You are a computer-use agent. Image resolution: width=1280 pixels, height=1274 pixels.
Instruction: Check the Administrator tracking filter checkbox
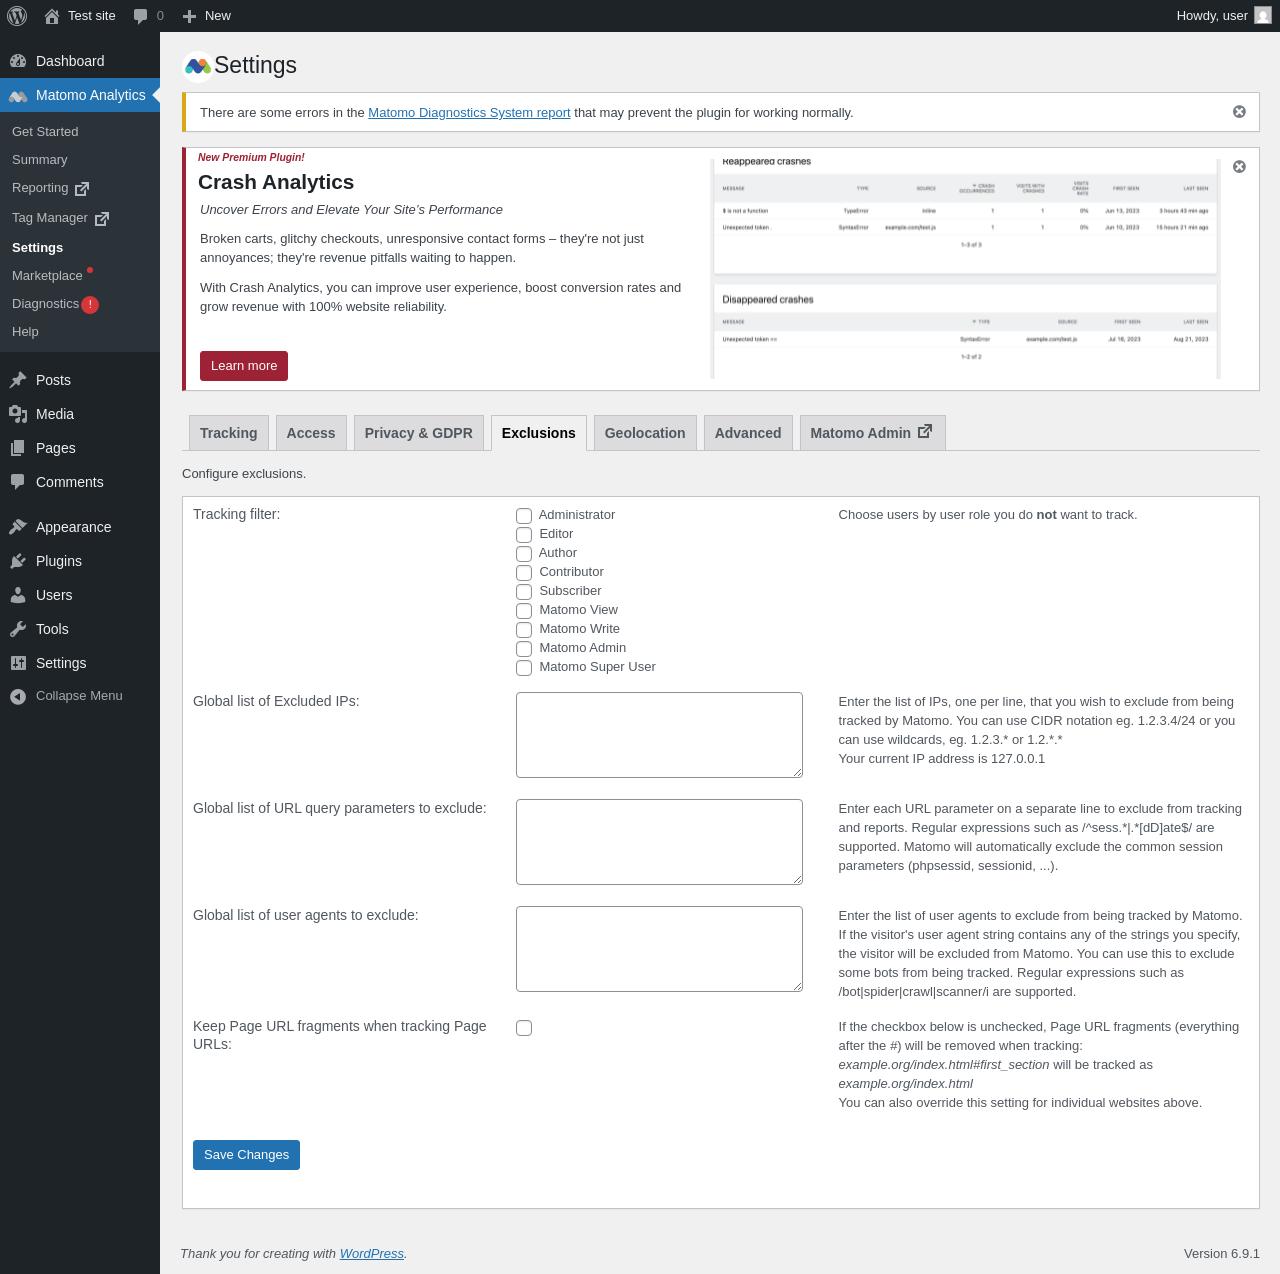[x=524, y=516]
